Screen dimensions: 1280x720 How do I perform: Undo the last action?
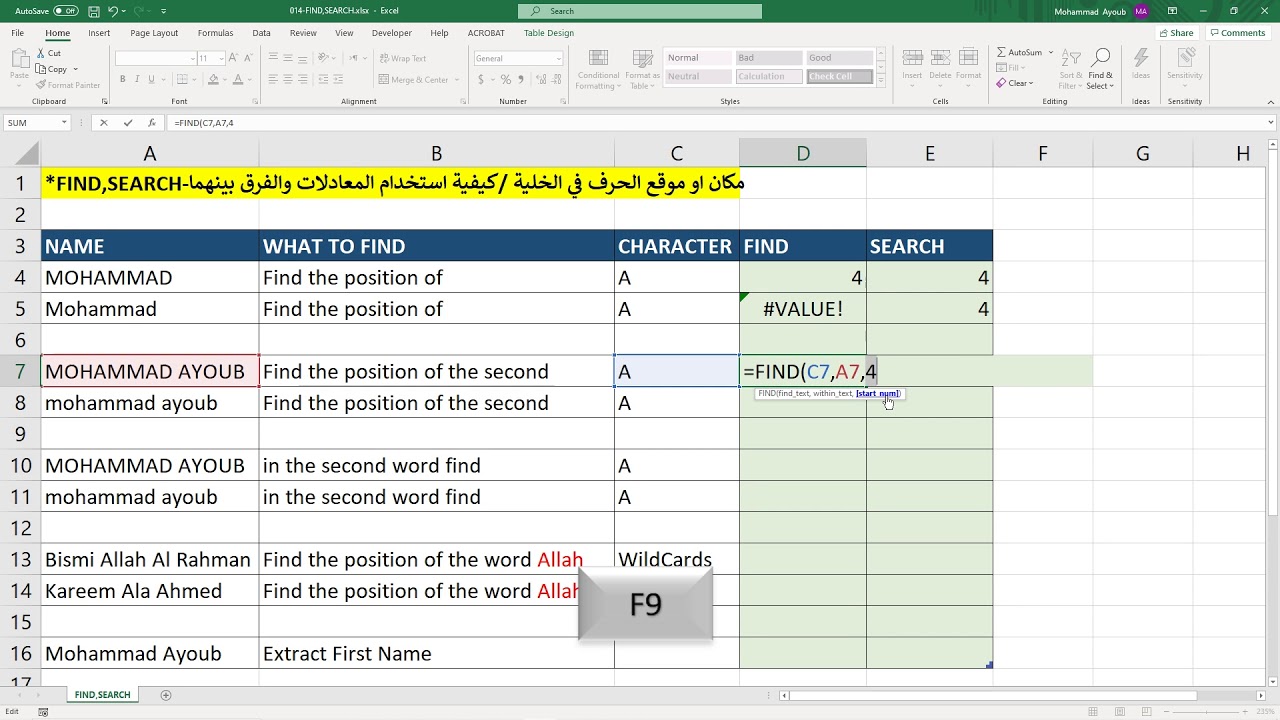click(113, 11)
